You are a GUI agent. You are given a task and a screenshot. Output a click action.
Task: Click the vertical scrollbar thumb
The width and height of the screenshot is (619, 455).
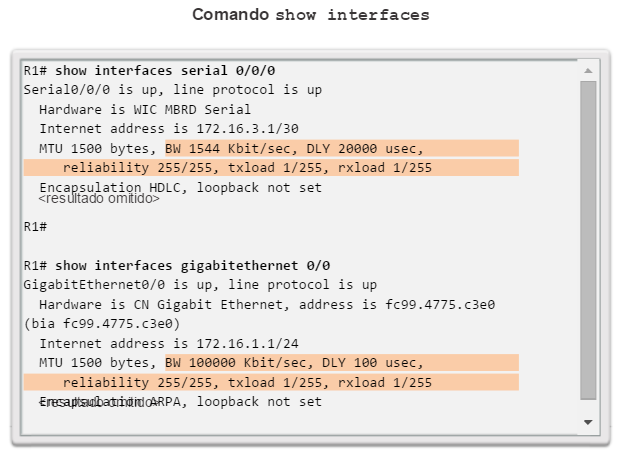click(x=588, y=240)
